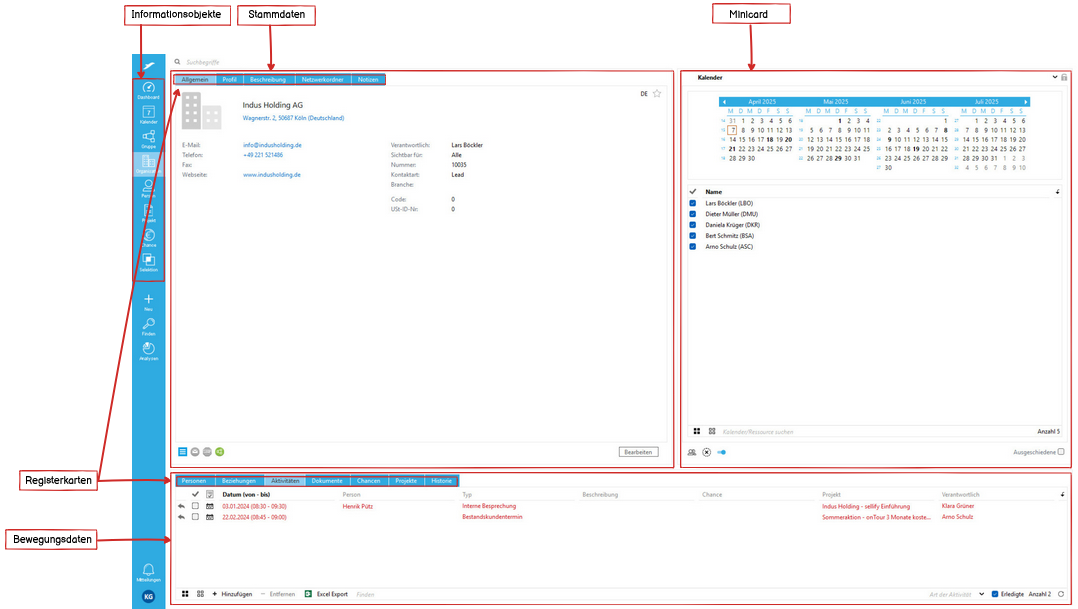1078x609 pixels.
Task: Mark Indus Holding AG as favorite star
Action: (x=657, y=94)
